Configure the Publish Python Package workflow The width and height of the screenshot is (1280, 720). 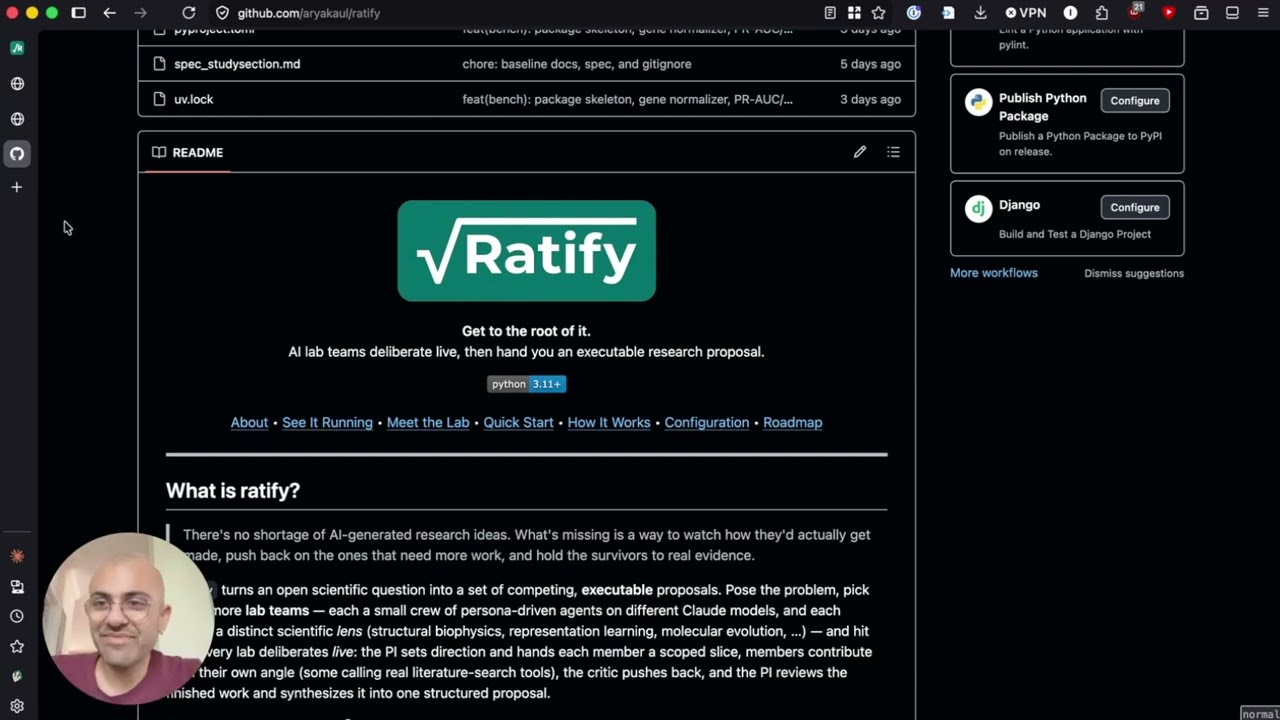coord(1135,100)
